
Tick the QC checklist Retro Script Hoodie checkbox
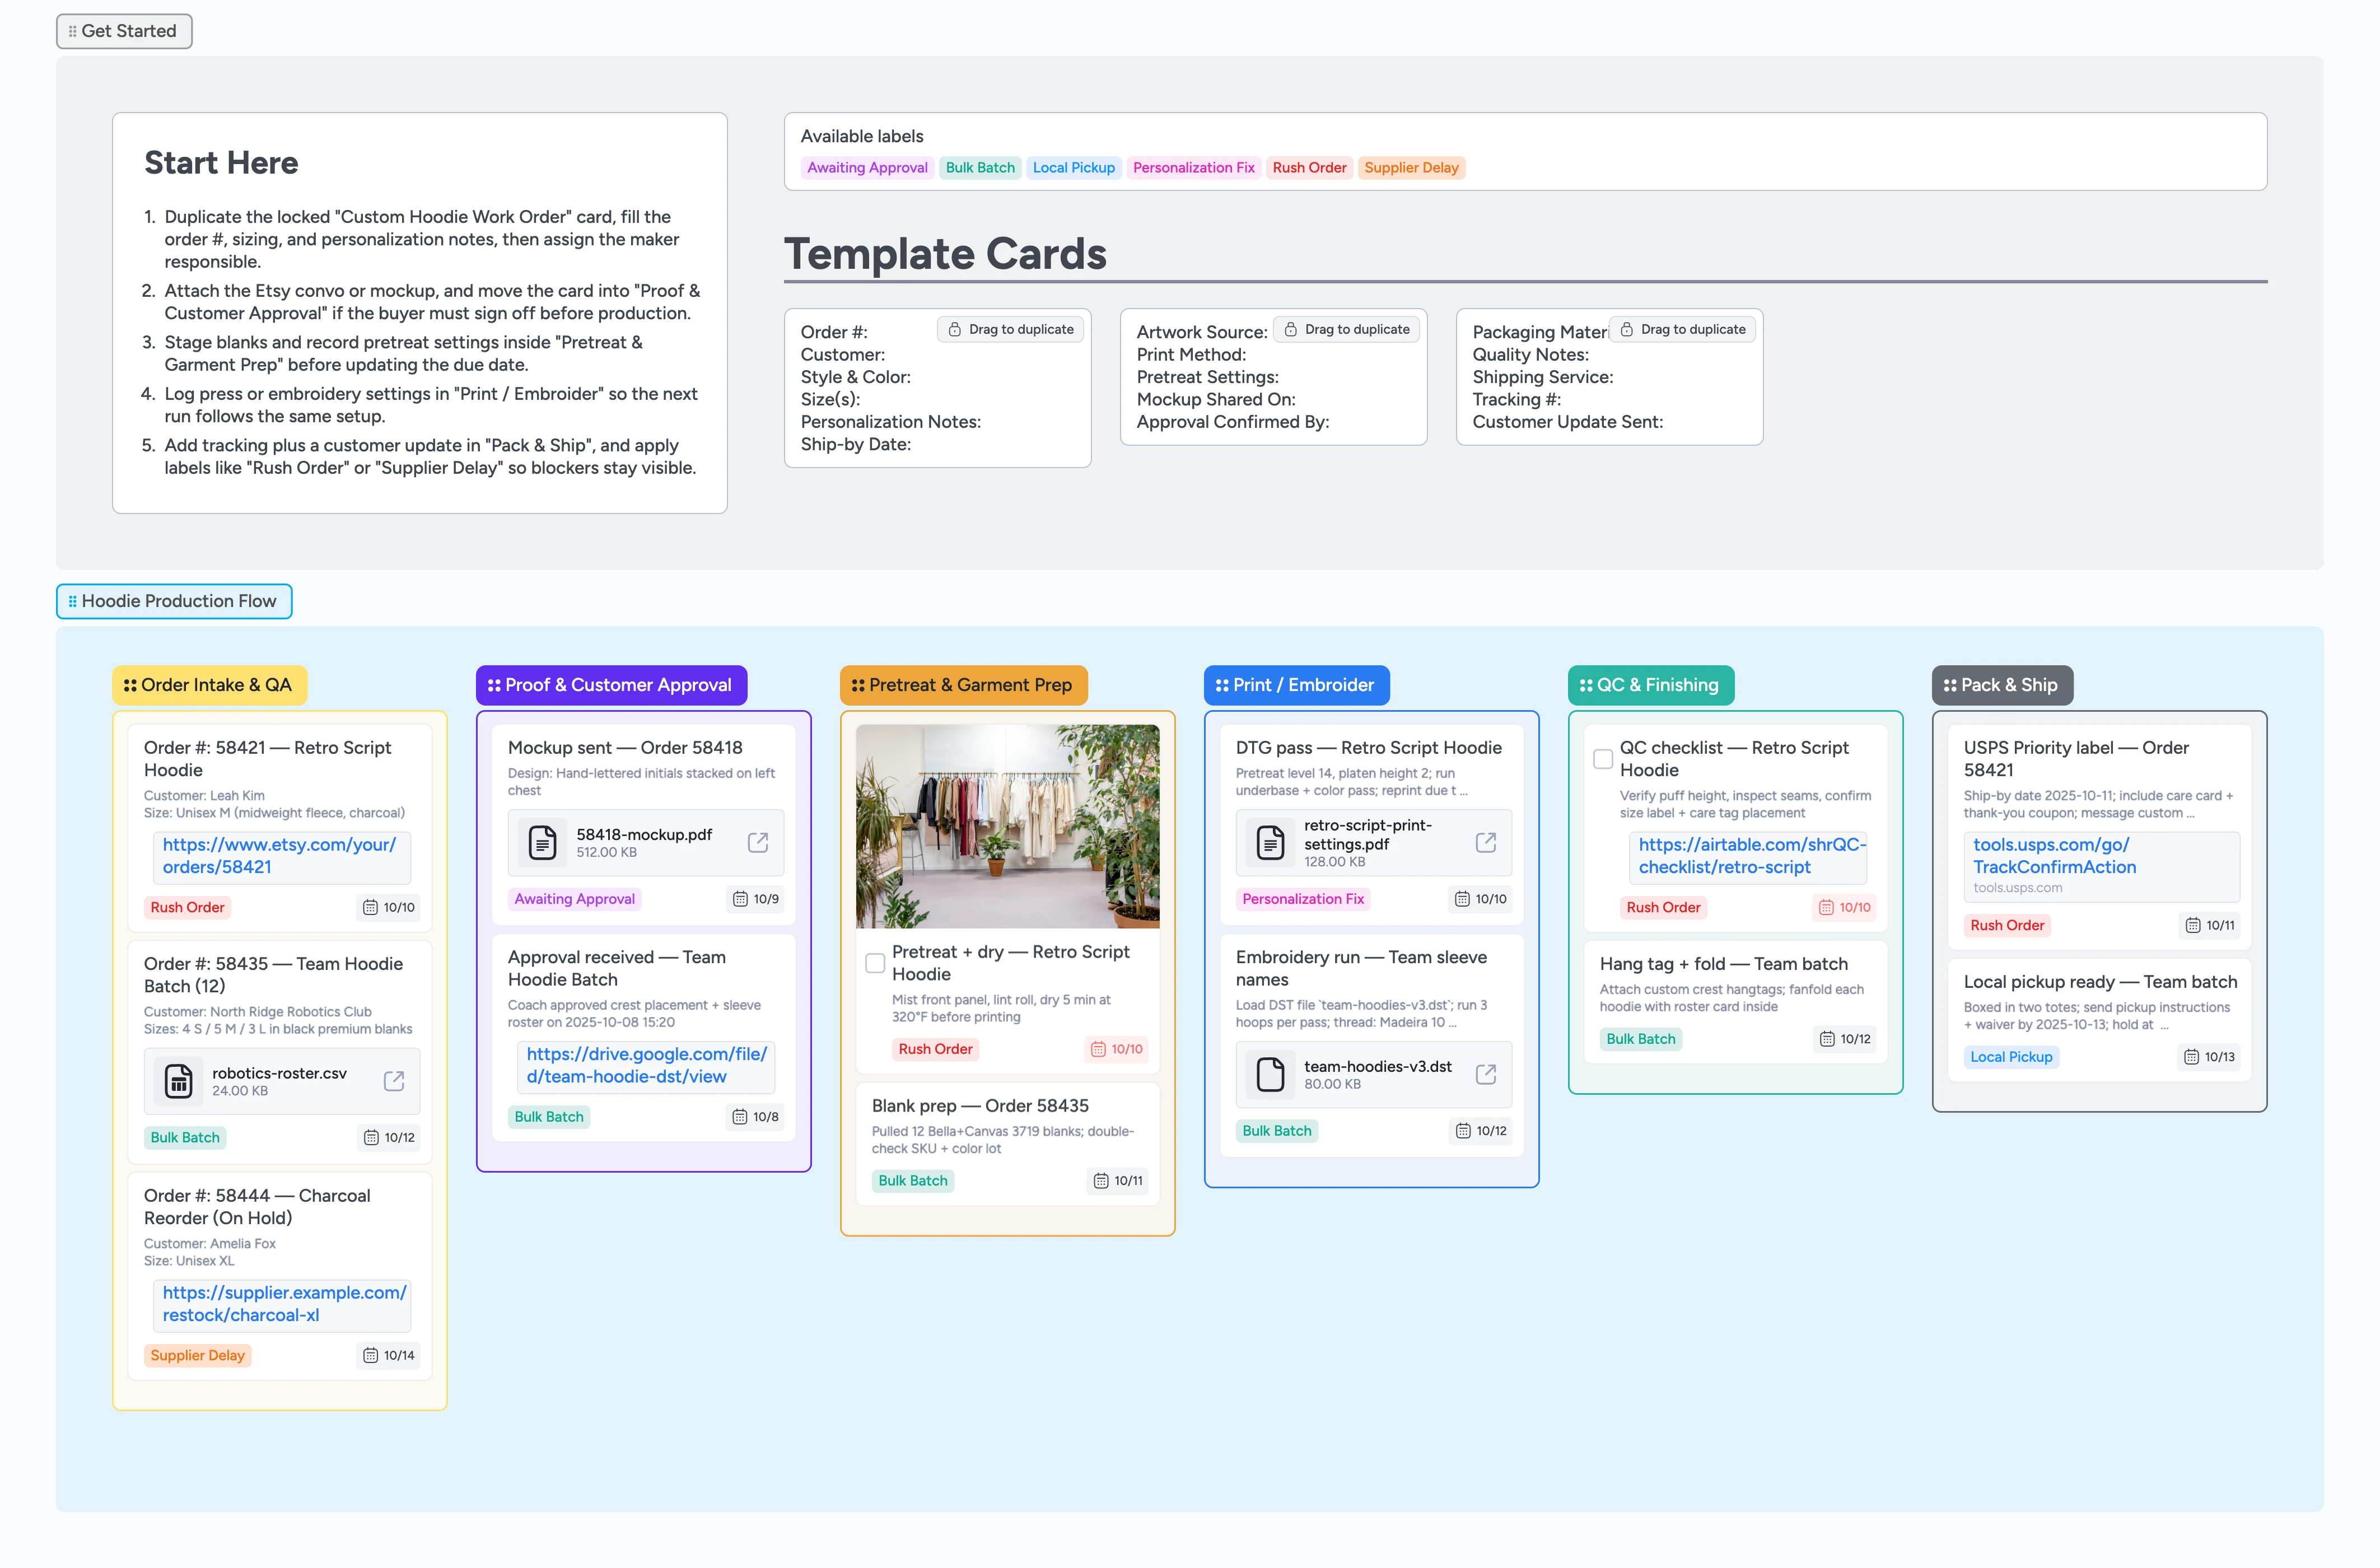1603,759
